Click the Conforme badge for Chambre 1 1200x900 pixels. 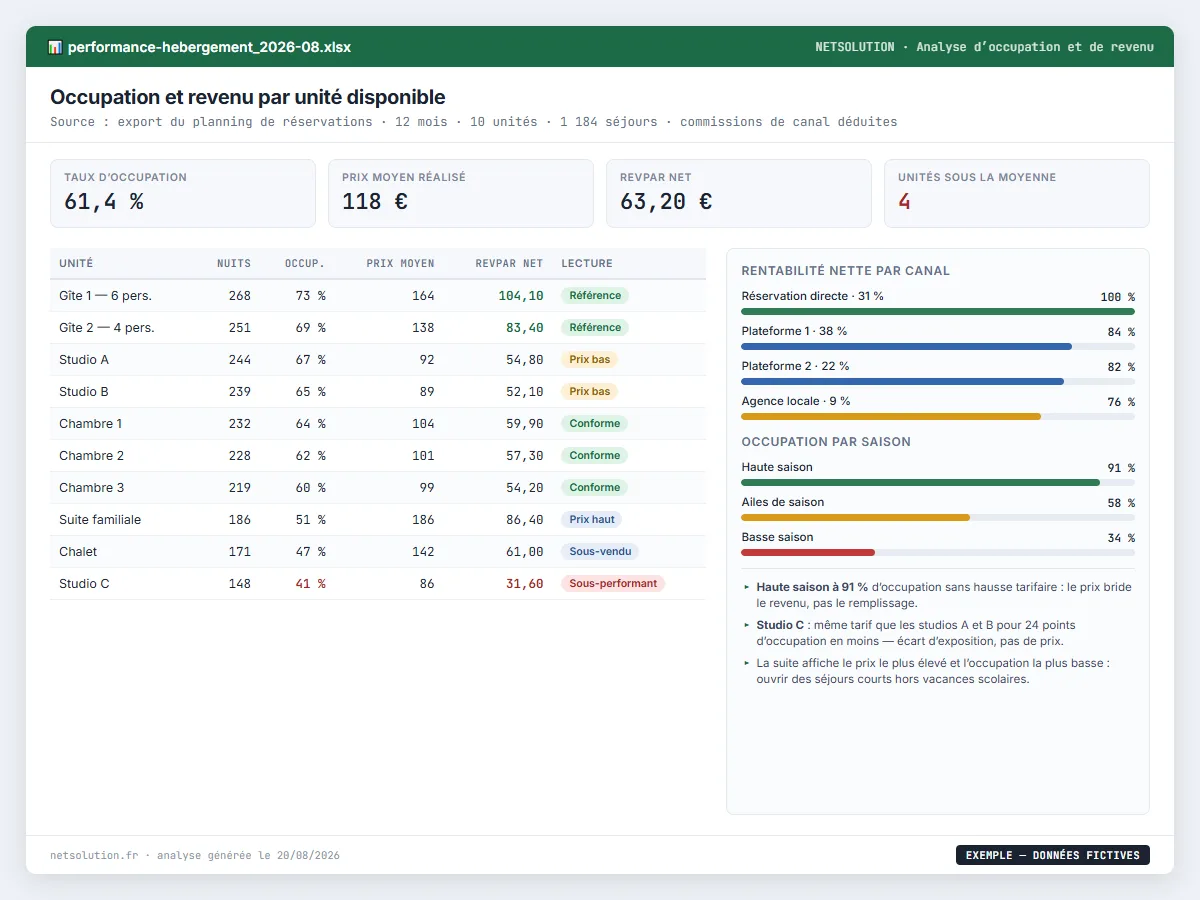pos(595,424)
